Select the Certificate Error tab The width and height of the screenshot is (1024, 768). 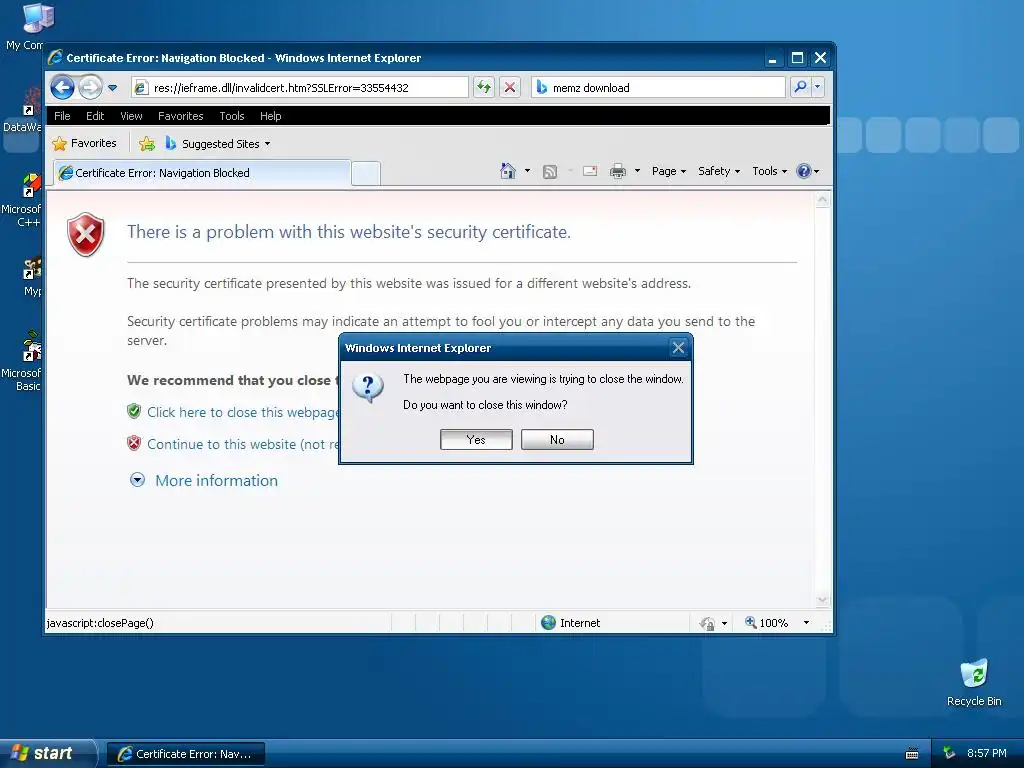[x=202, y=173]
